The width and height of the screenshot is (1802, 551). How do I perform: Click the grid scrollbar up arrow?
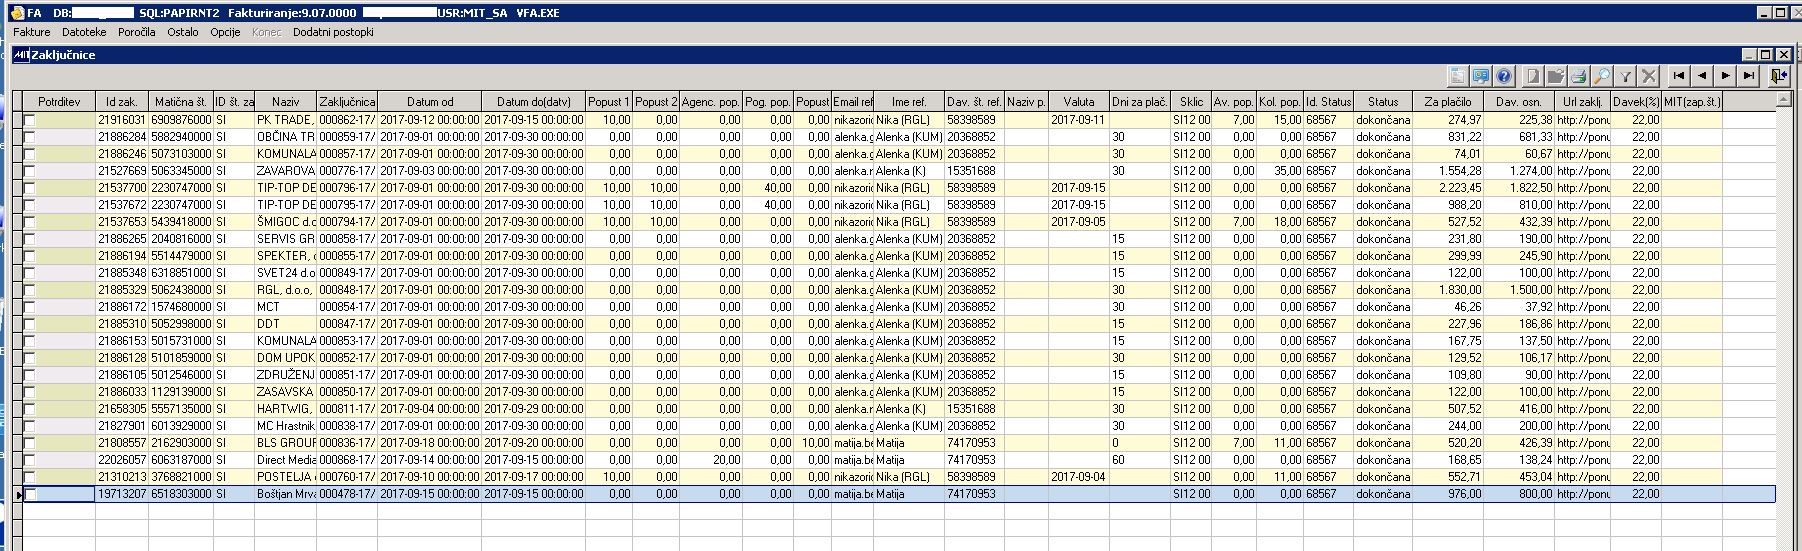1784,100
